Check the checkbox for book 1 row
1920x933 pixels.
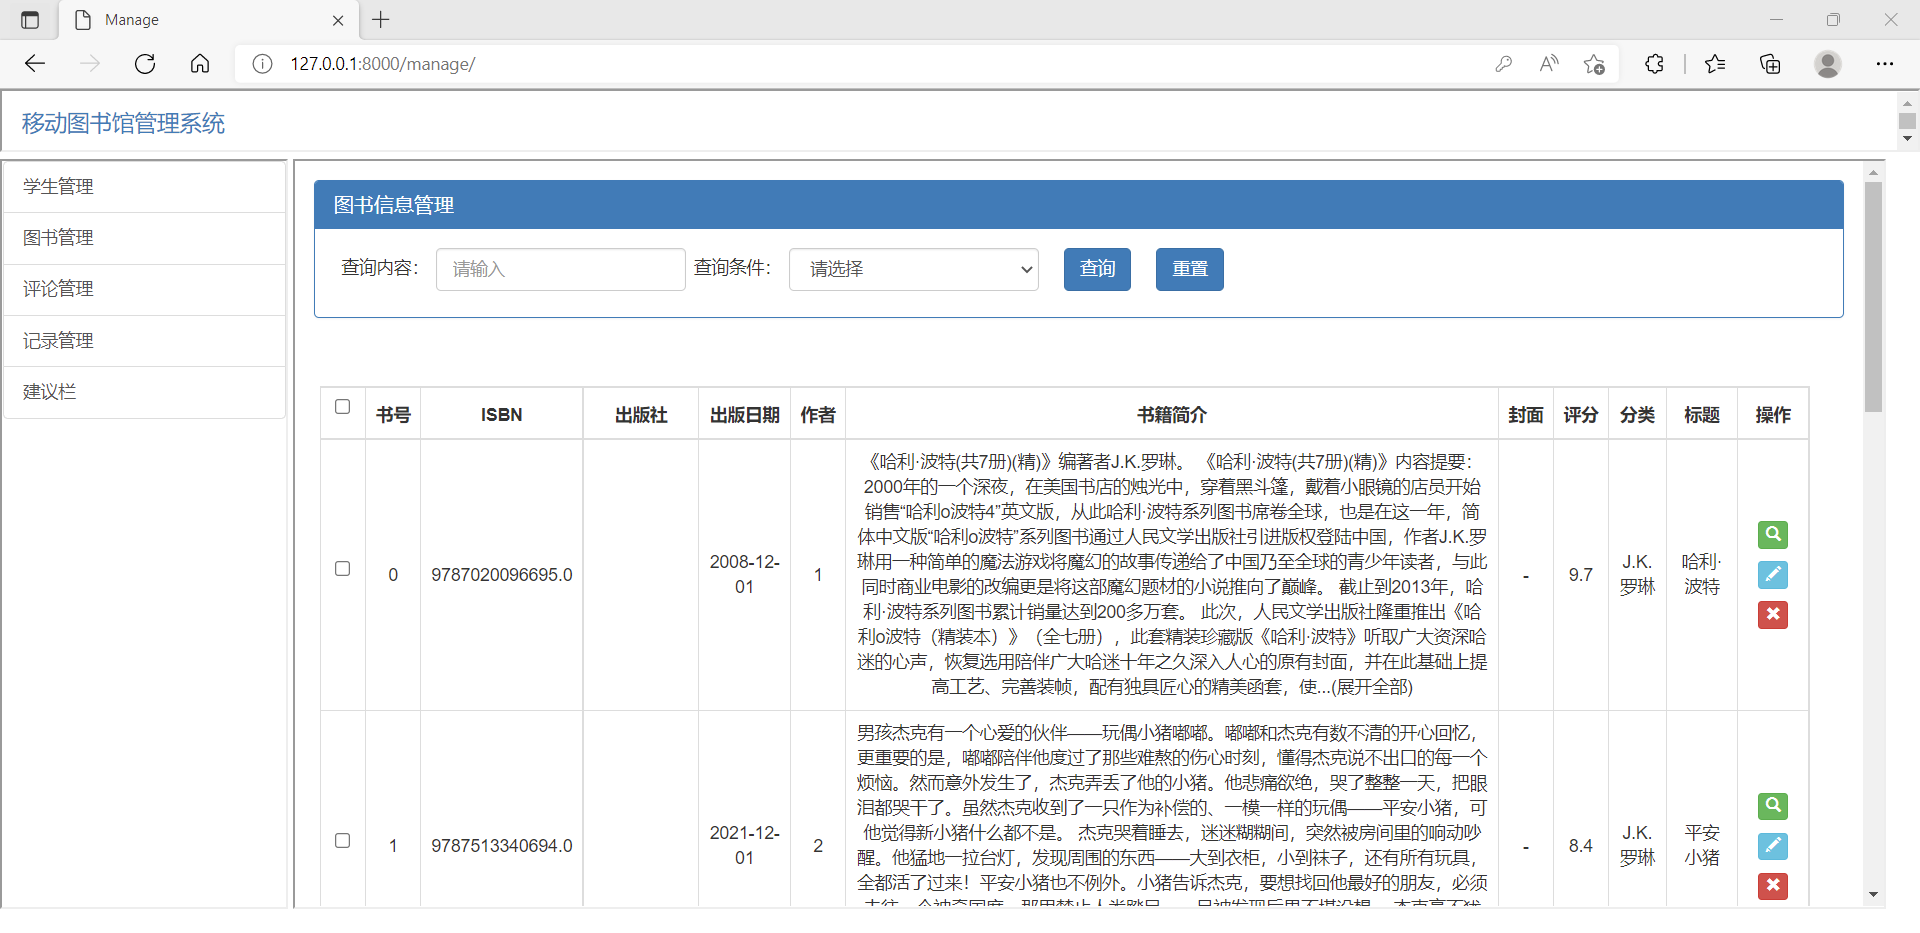click(x=342, y=841)
